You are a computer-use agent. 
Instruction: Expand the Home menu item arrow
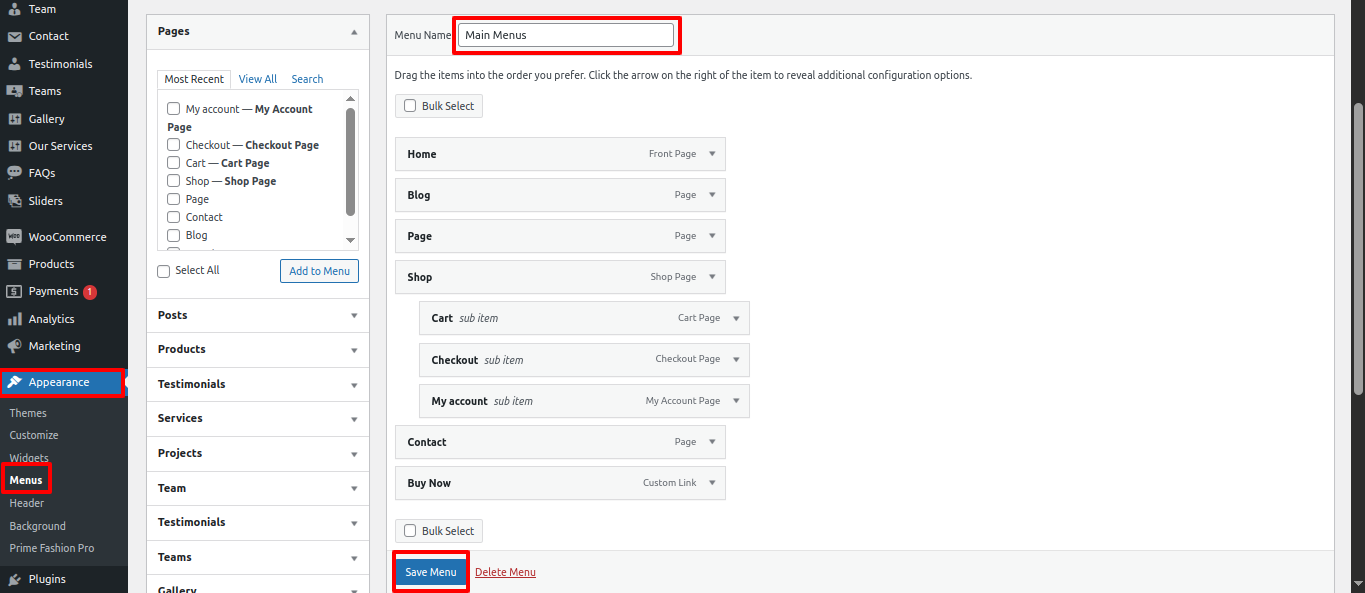click(712, 154)
